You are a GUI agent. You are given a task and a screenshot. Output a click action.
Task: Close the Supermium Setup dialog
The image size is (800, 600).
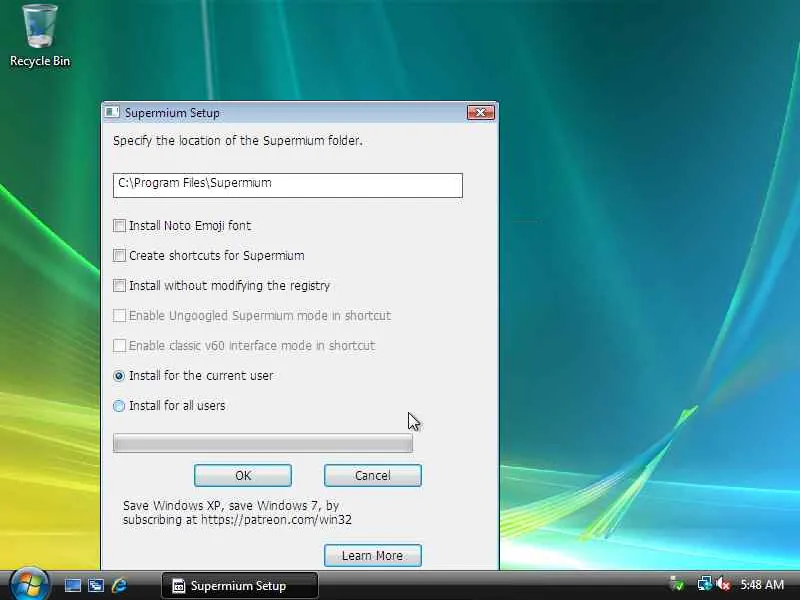click(481, 112)
